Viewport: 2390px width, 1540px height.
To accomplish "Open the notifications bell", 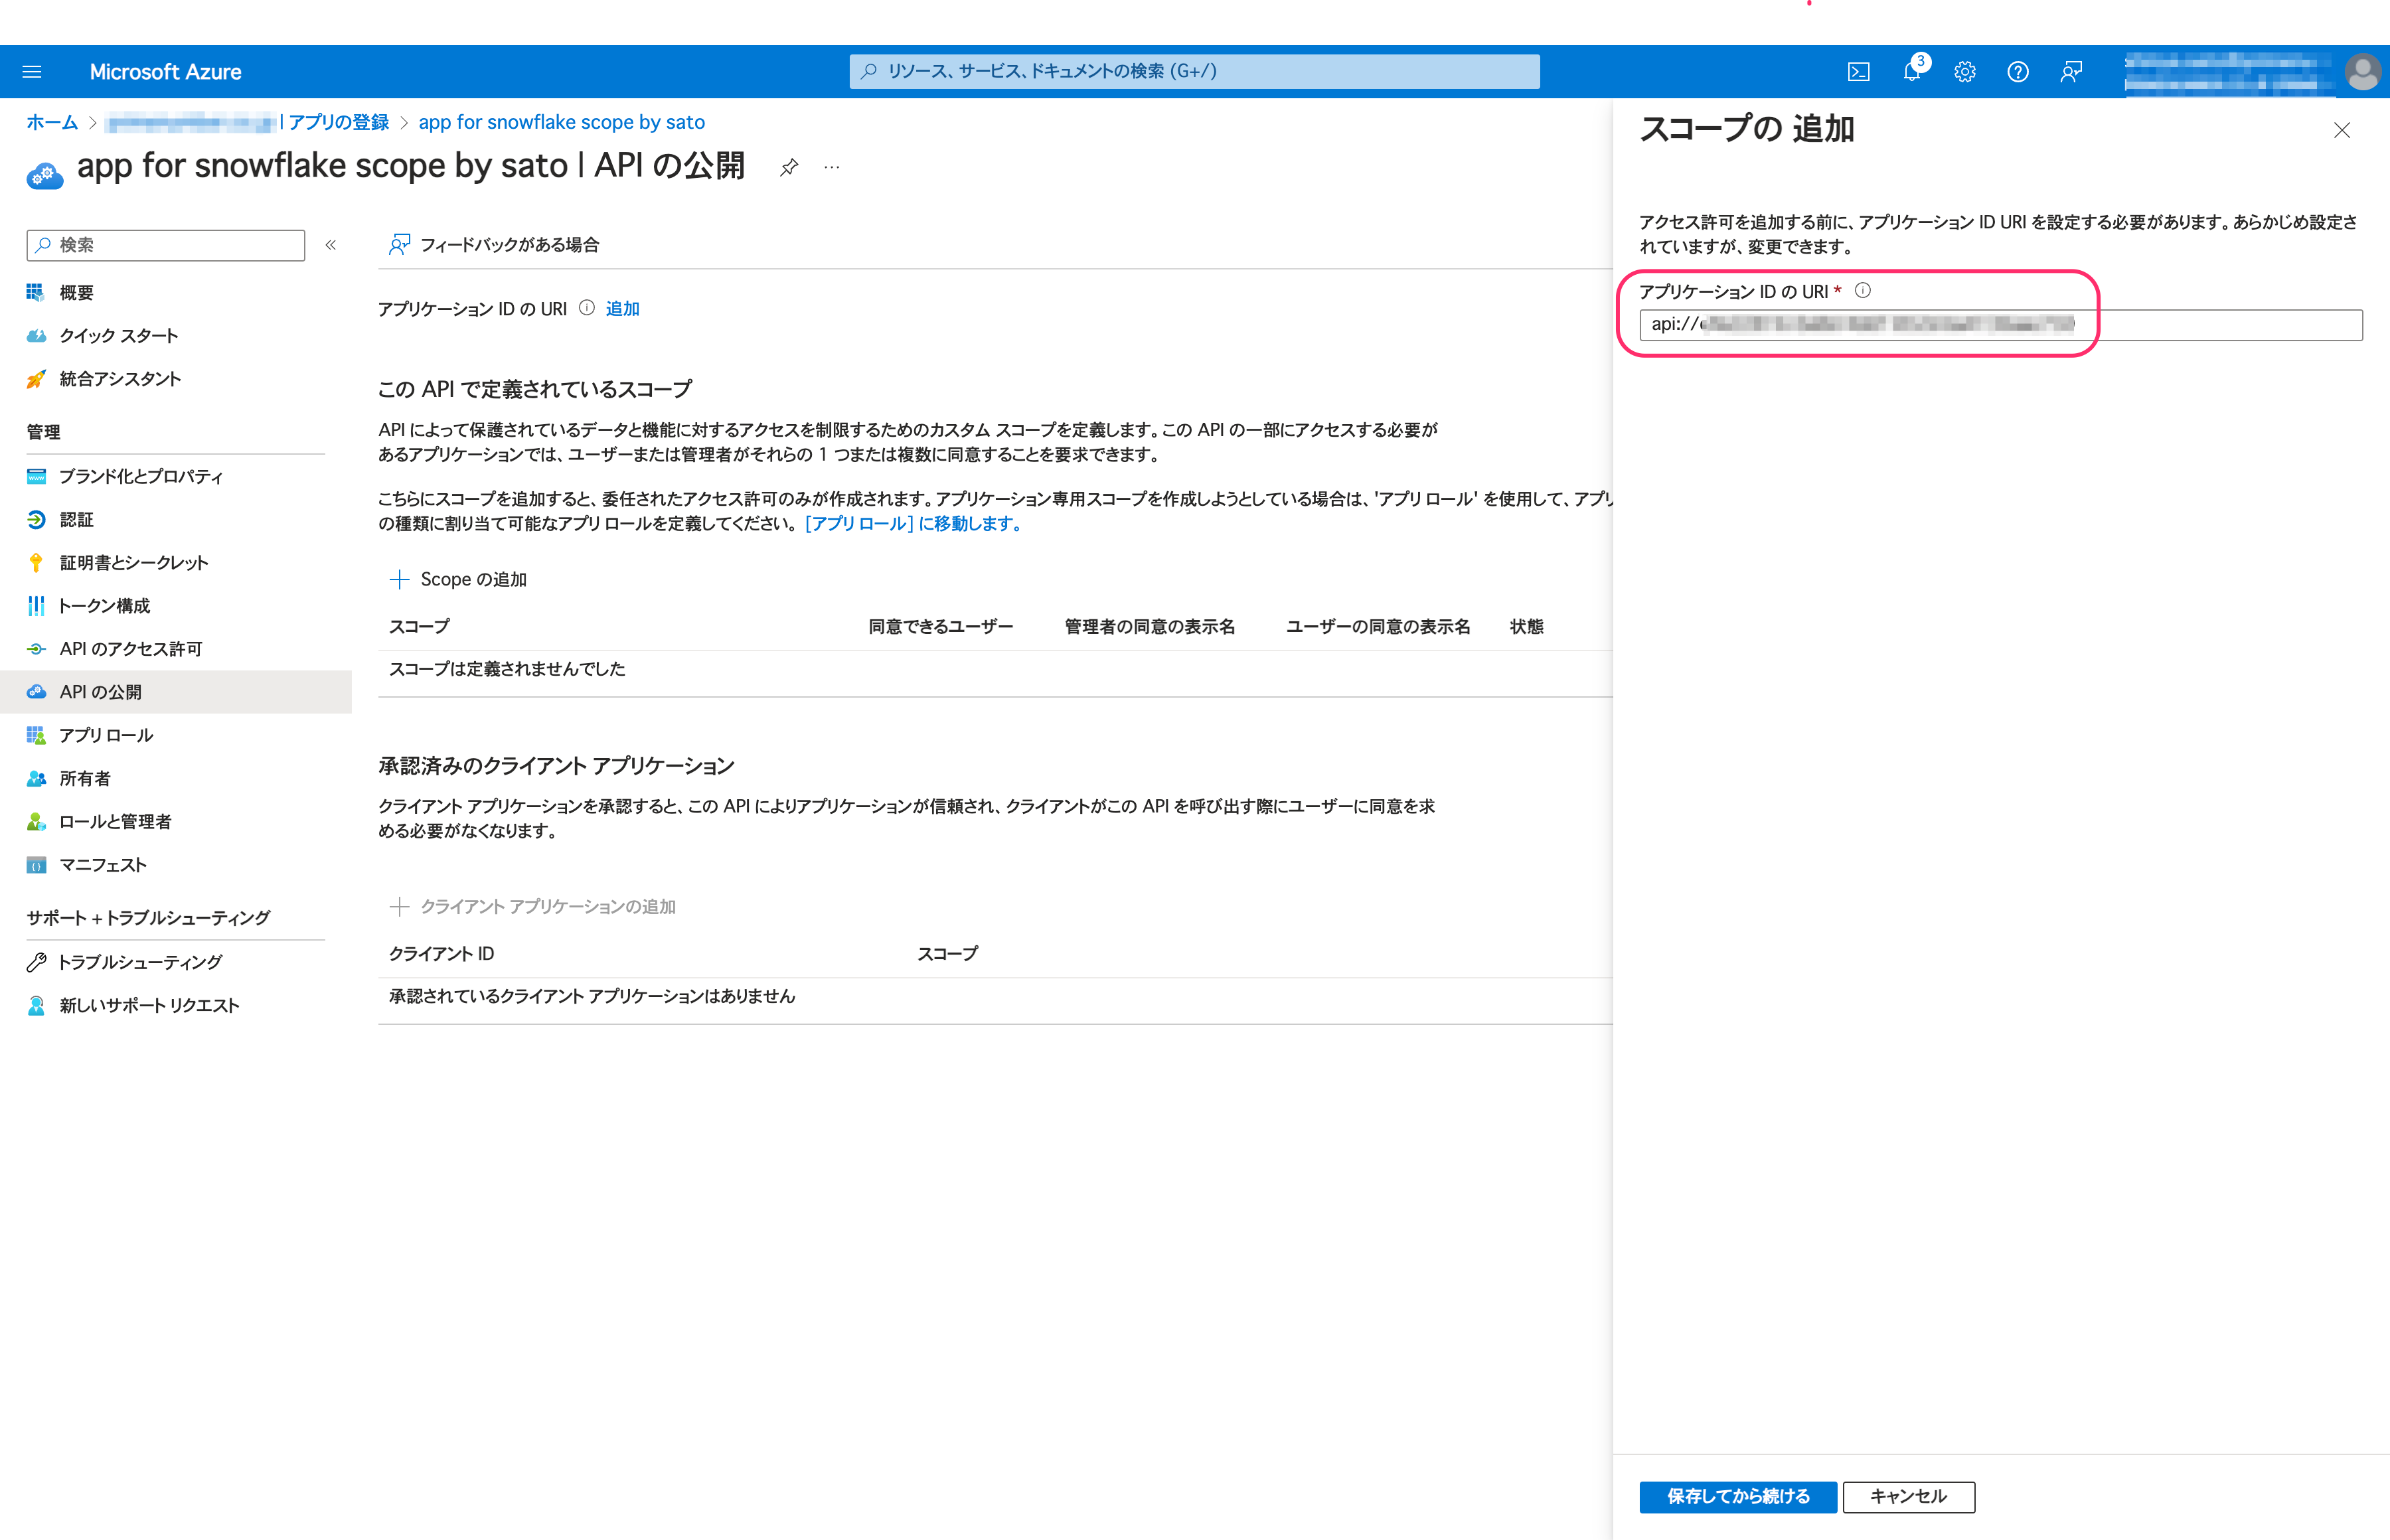I will click(x=1912, y=72).
